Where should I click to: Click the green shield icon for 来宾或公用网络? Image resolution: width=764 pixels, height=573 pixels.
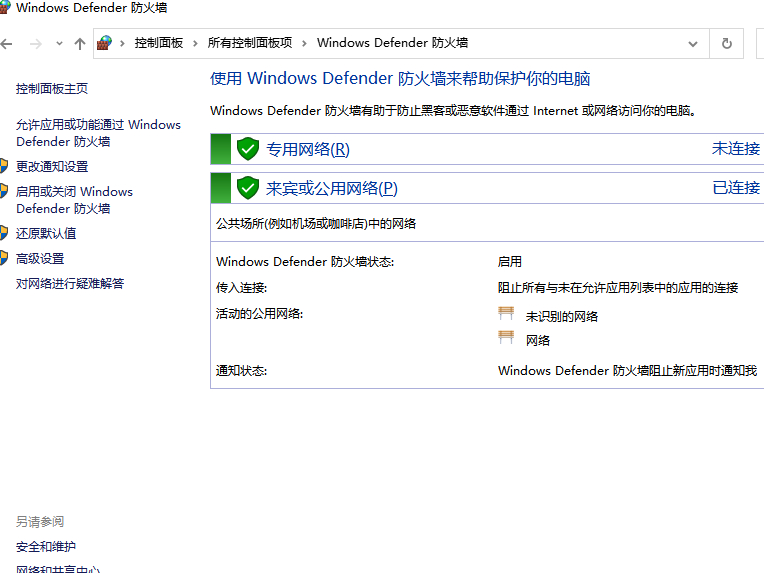[x=248, y=188]
